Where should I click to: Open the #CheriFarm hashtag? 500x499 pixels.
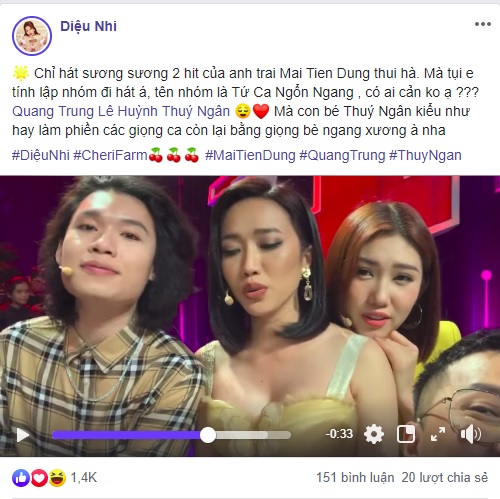tap(110, 155)
